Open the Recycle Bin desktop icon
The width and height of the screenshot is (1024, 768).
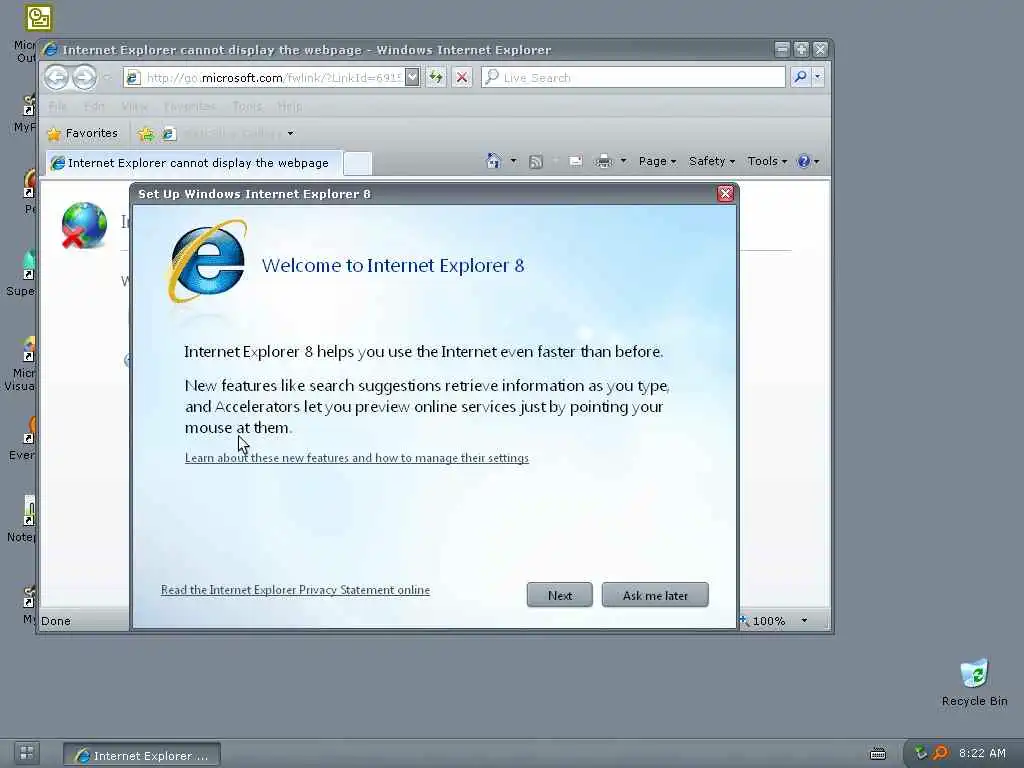pos(974,682)
